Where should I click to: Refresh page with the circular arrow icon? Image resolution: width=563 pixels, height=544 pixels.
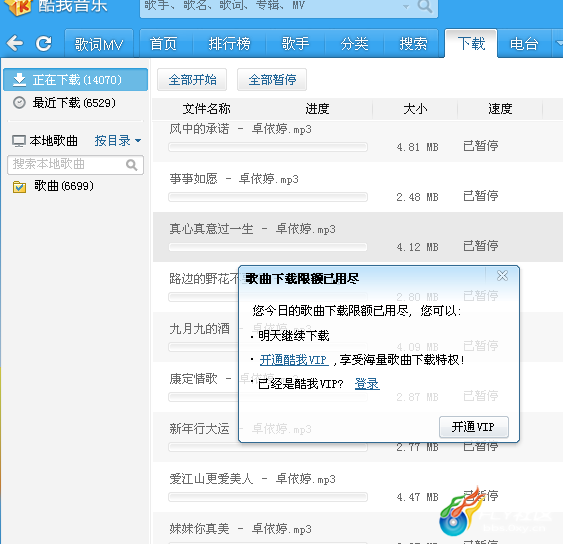tap(43, 43)
